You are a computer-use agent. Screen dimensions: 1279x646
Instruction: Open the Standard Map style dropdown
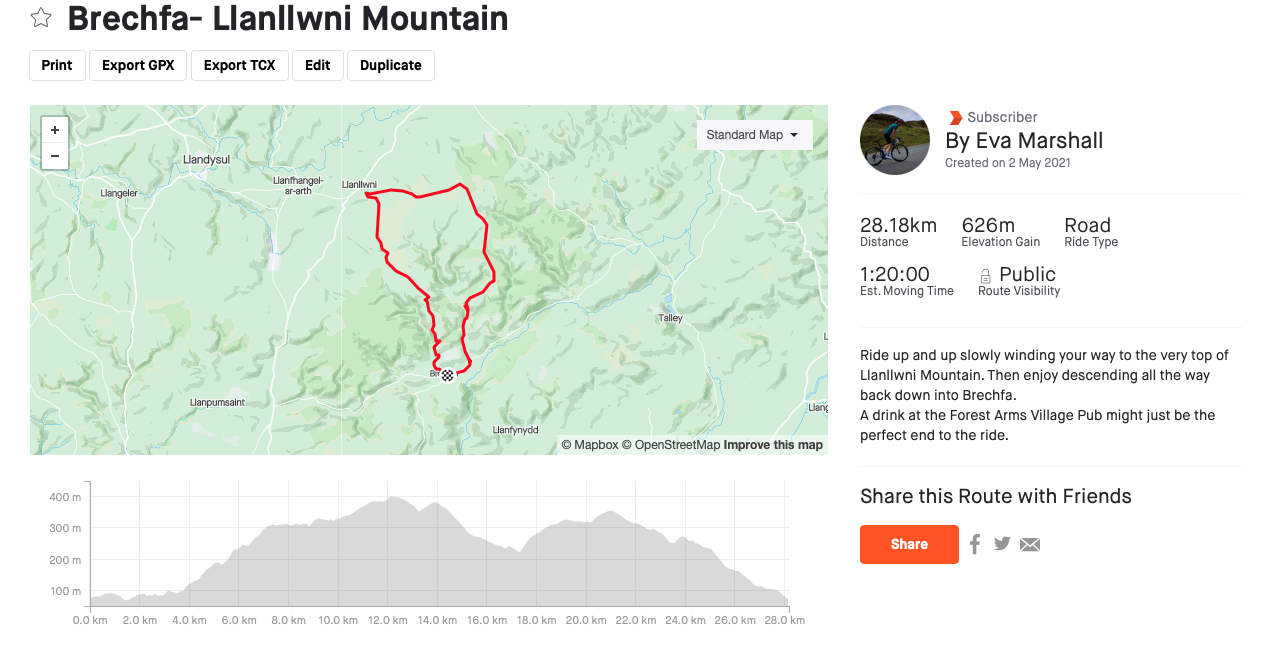754,134
